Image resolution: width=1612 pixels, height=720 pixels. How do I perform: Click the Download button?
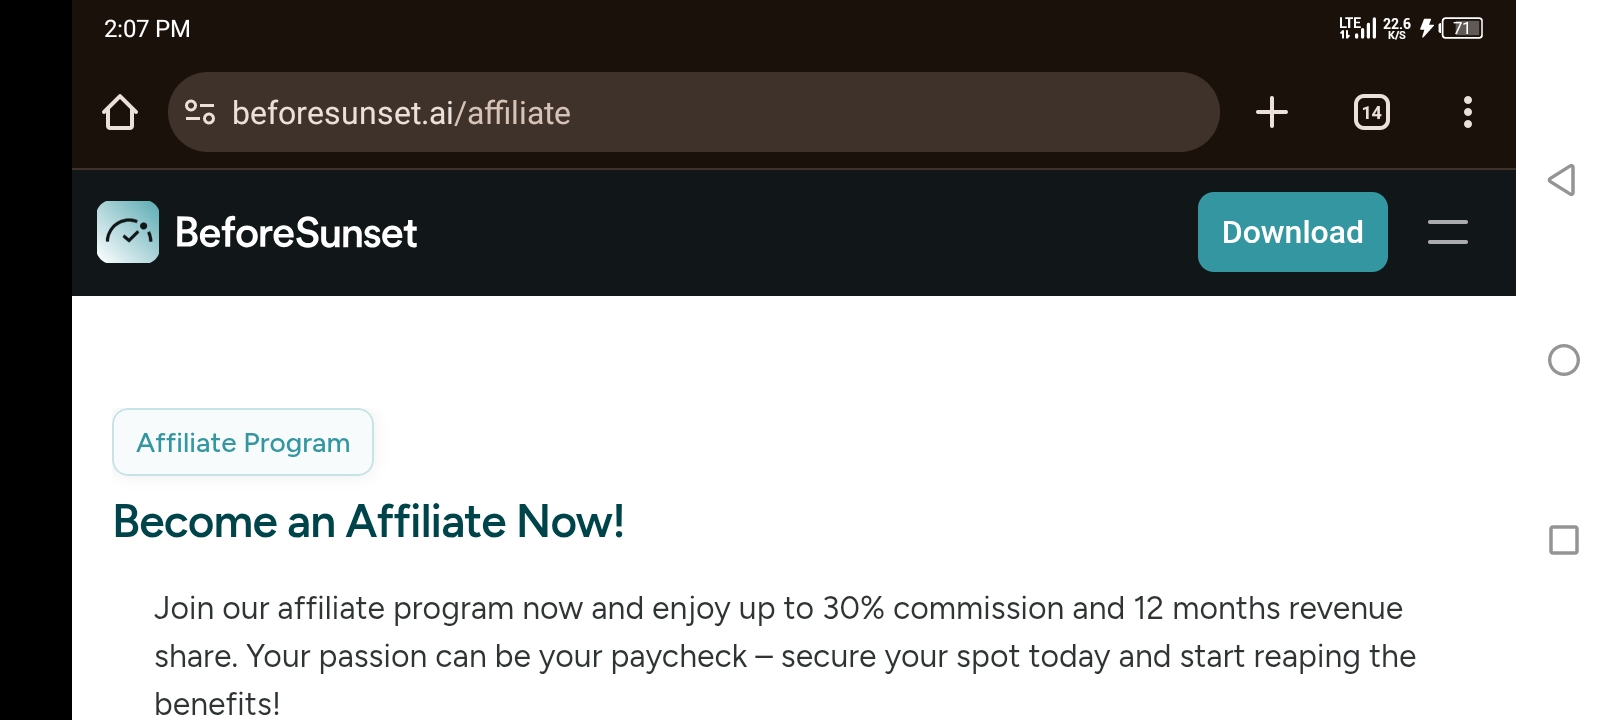1292,232
